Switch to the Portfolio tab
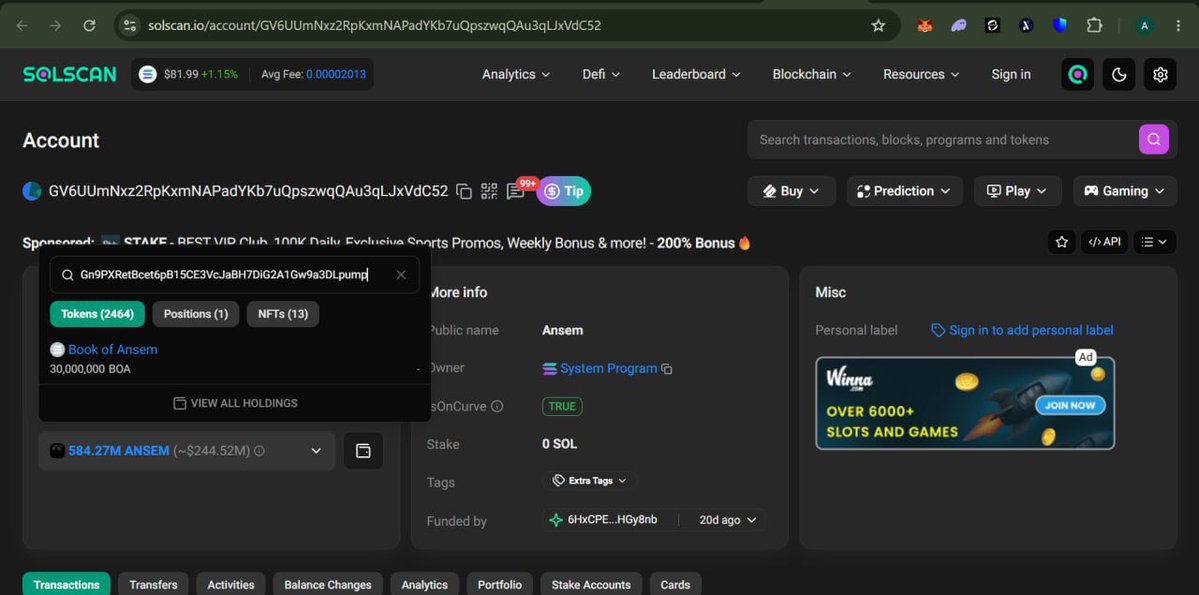 tap(499, 584)
